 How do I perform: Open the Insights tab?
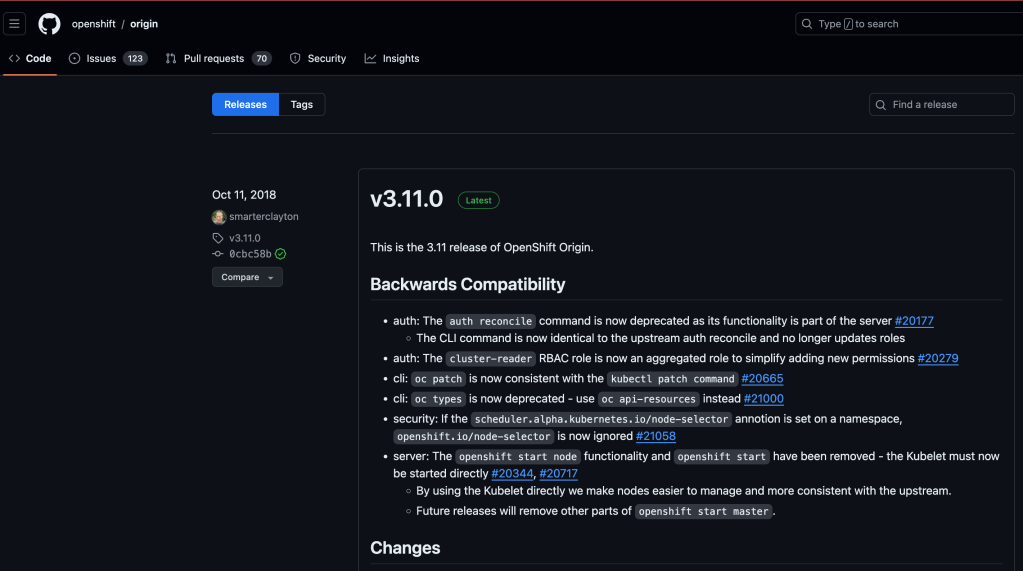click(x=392, y=59)
